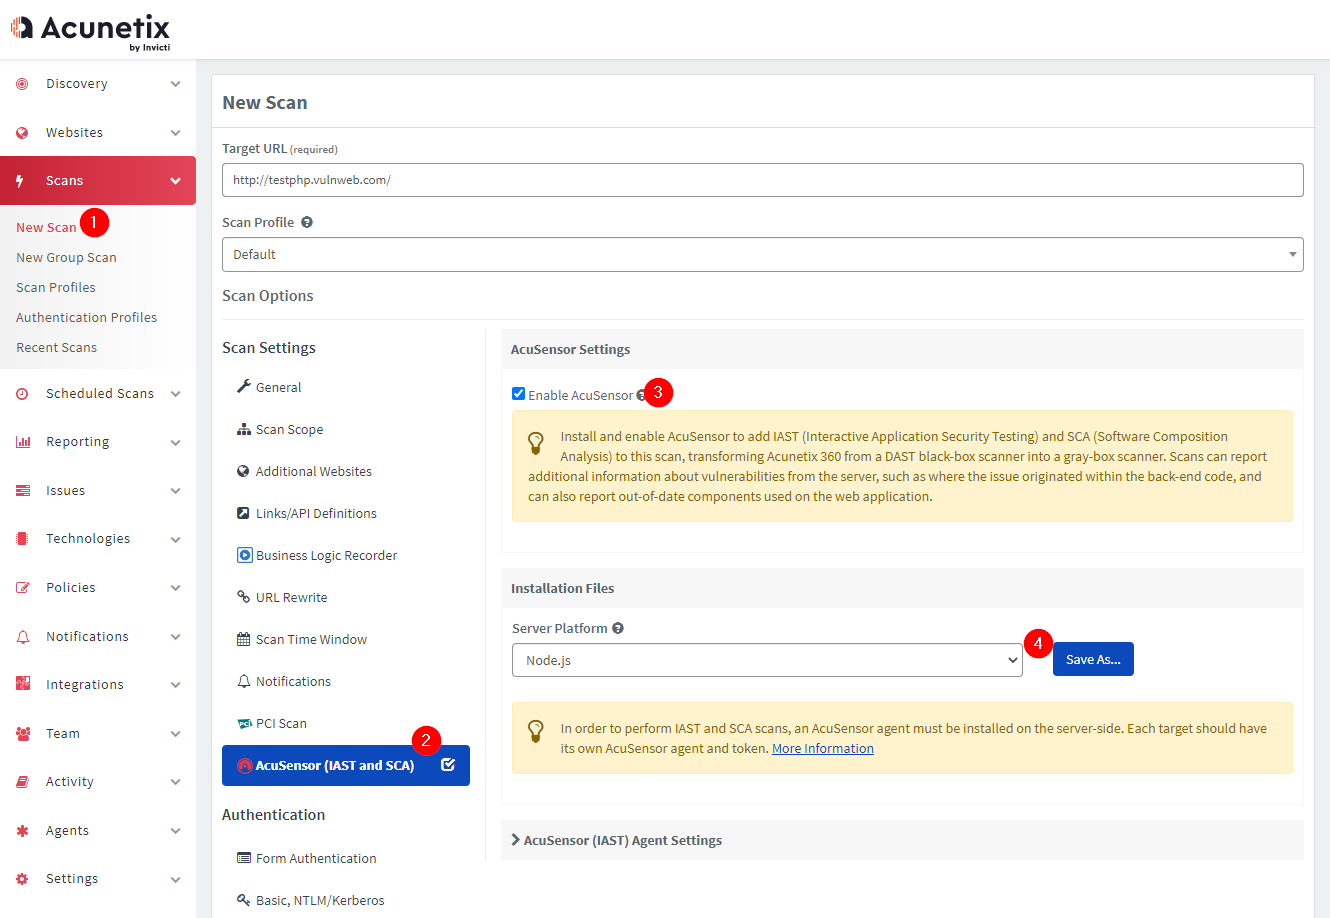
Task: Expand the Scheduled Scans chevron
Action: point(175,394)
